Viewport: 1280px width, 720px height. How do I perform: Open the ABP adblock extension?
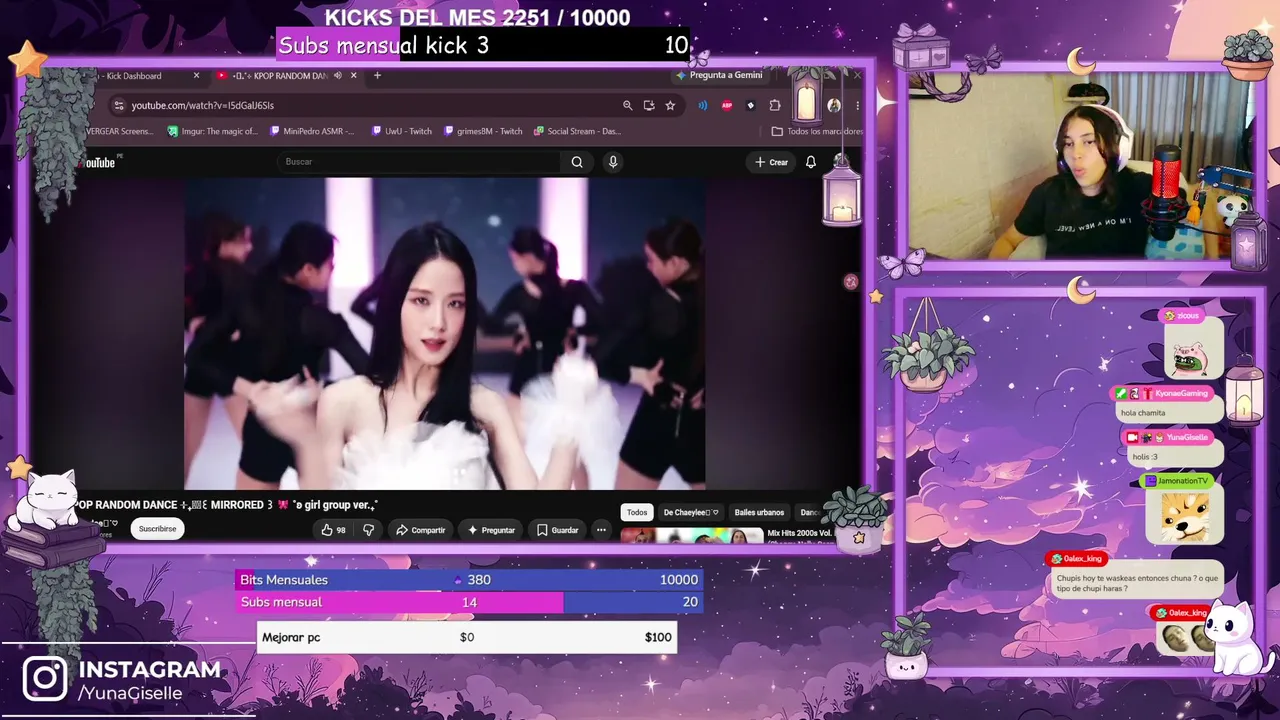727,105
